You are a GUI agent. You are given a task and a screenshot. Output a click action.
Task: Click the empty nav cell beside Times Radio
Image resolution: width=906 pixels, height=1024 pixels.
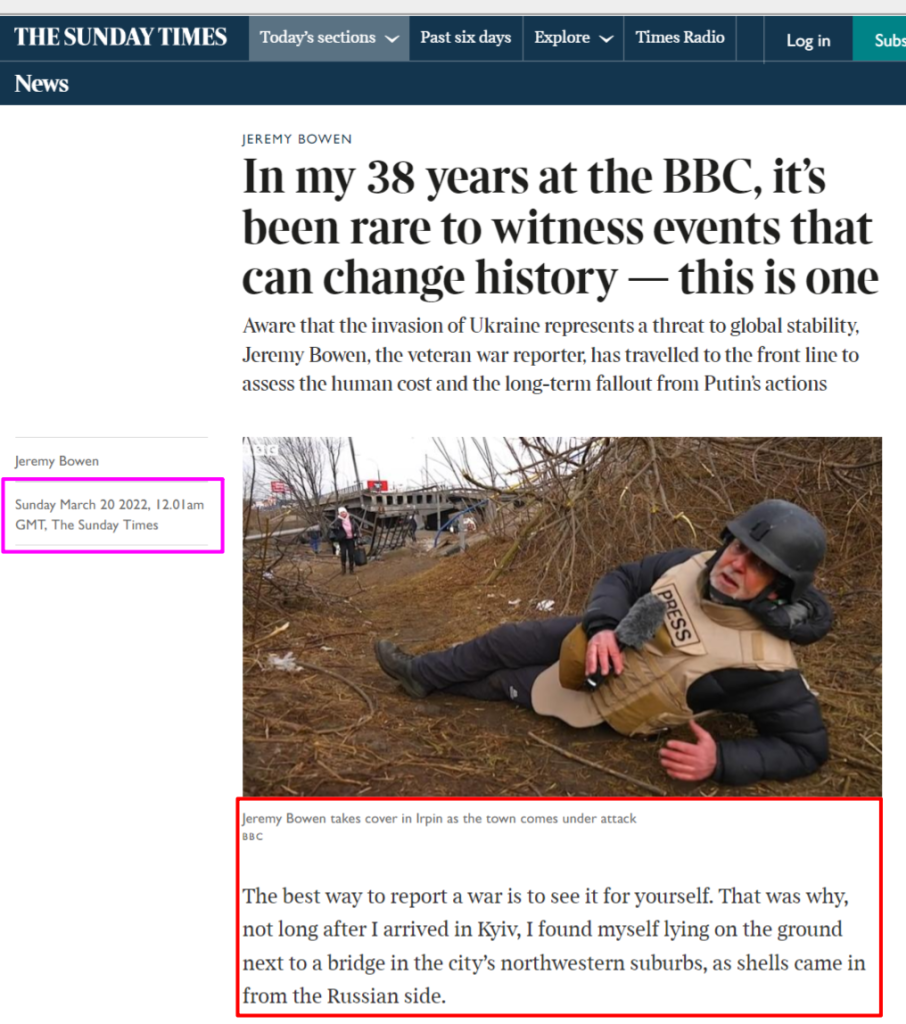750,38
